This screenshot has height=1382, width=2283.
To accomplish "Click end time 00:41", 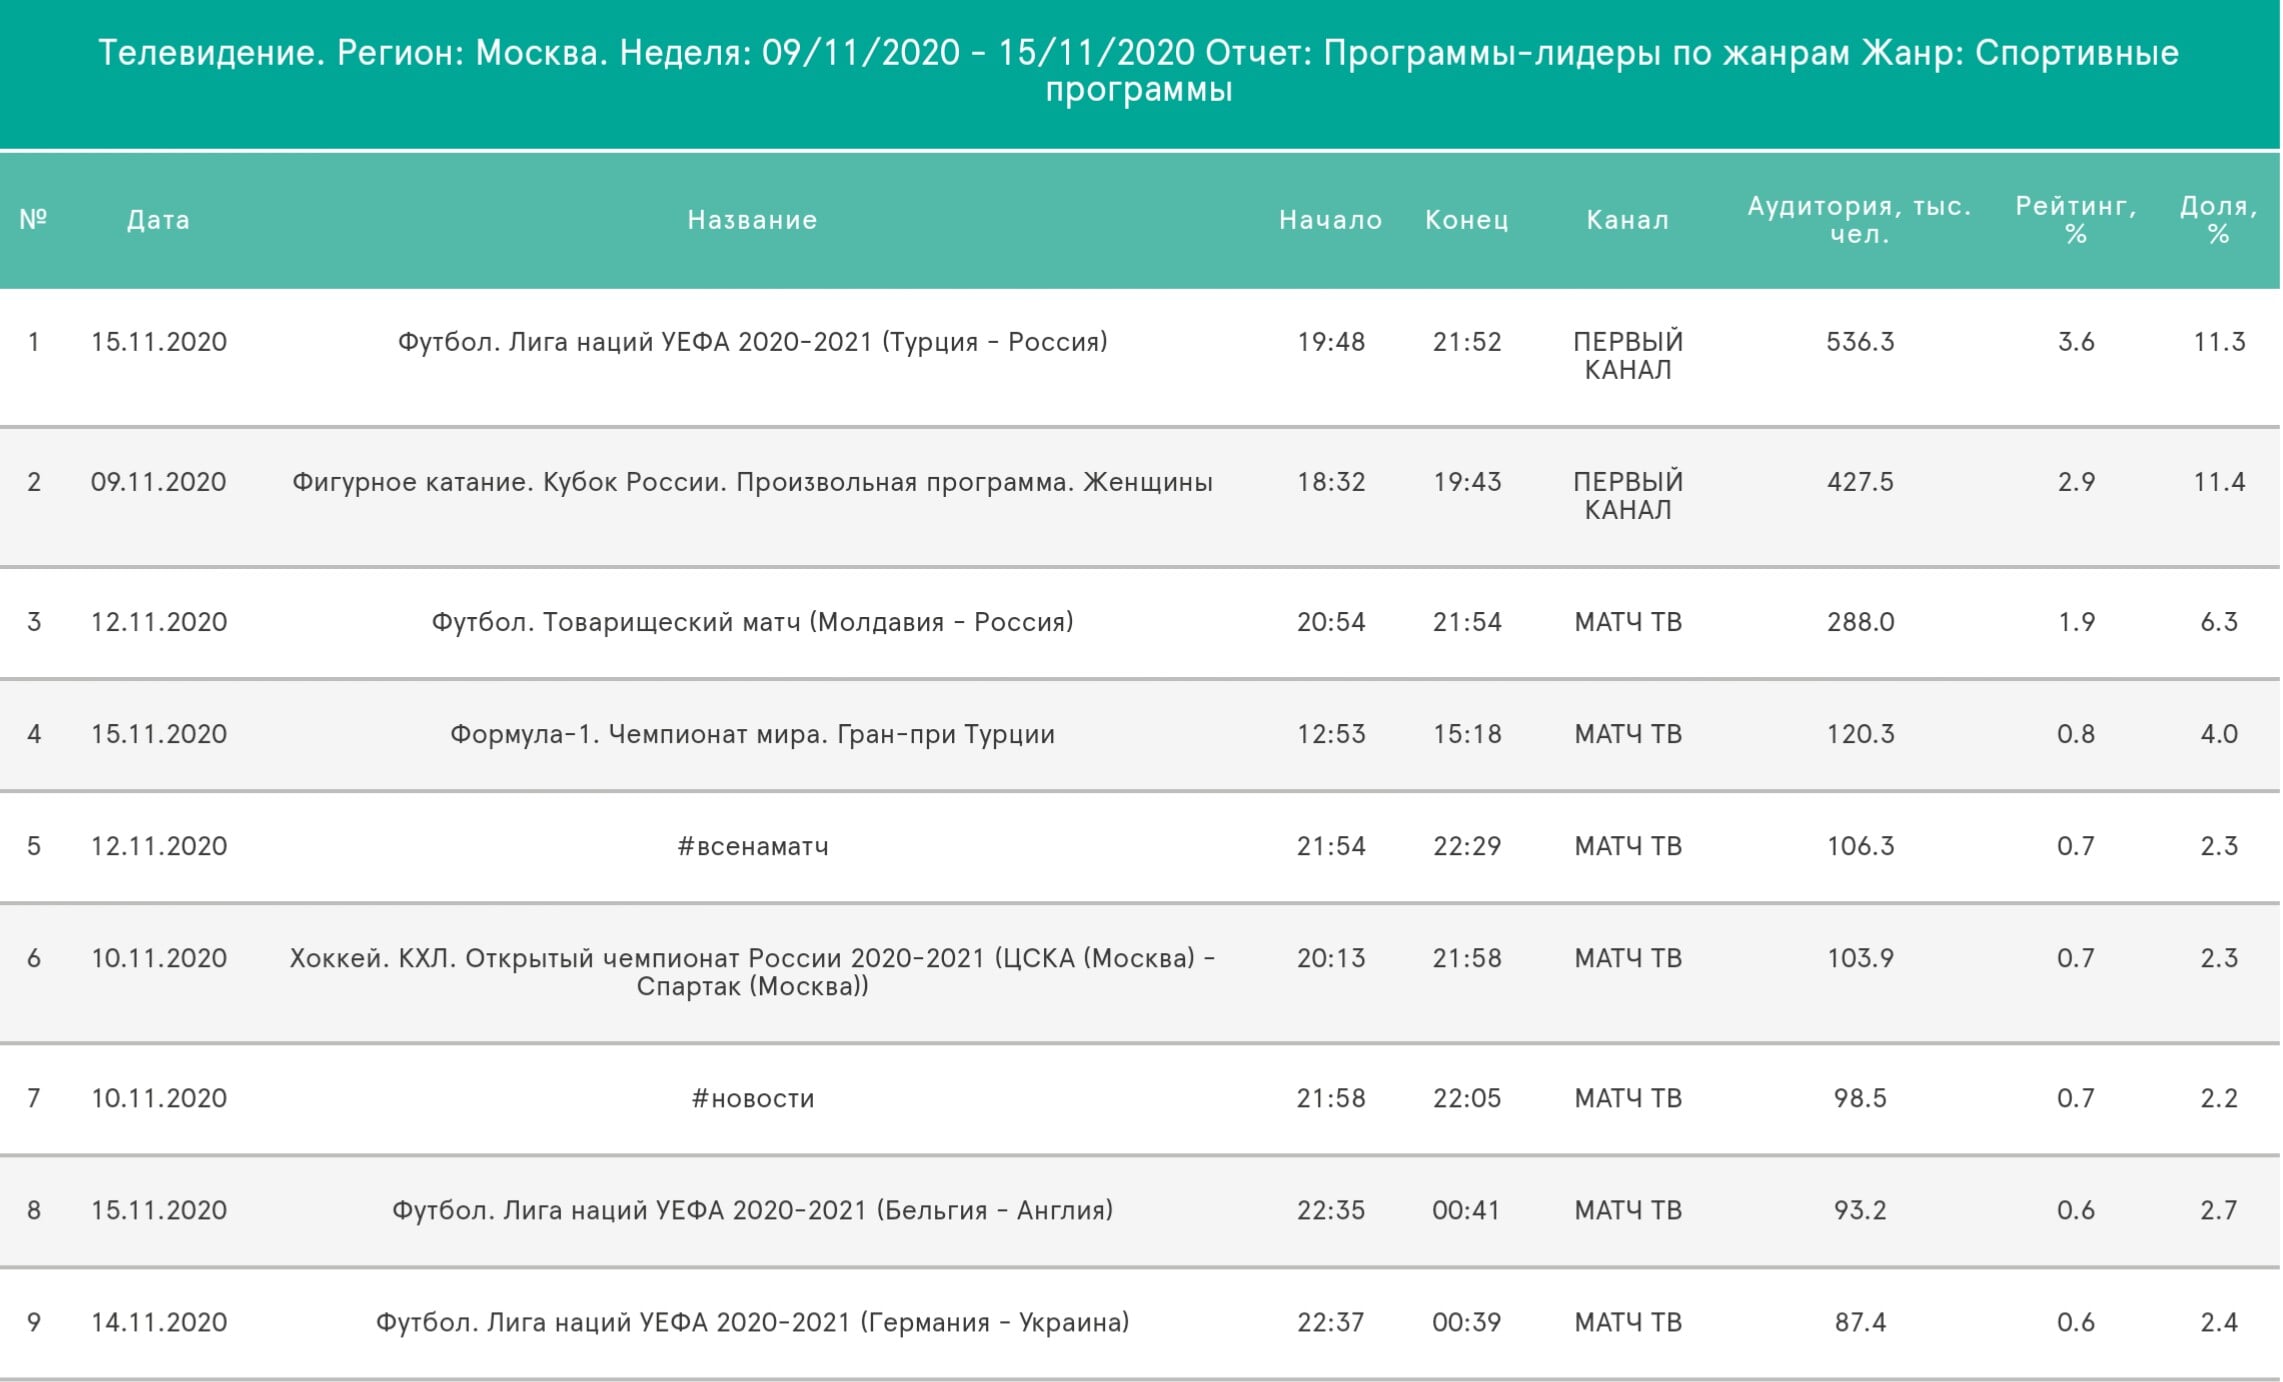I will (1467, 1210).
